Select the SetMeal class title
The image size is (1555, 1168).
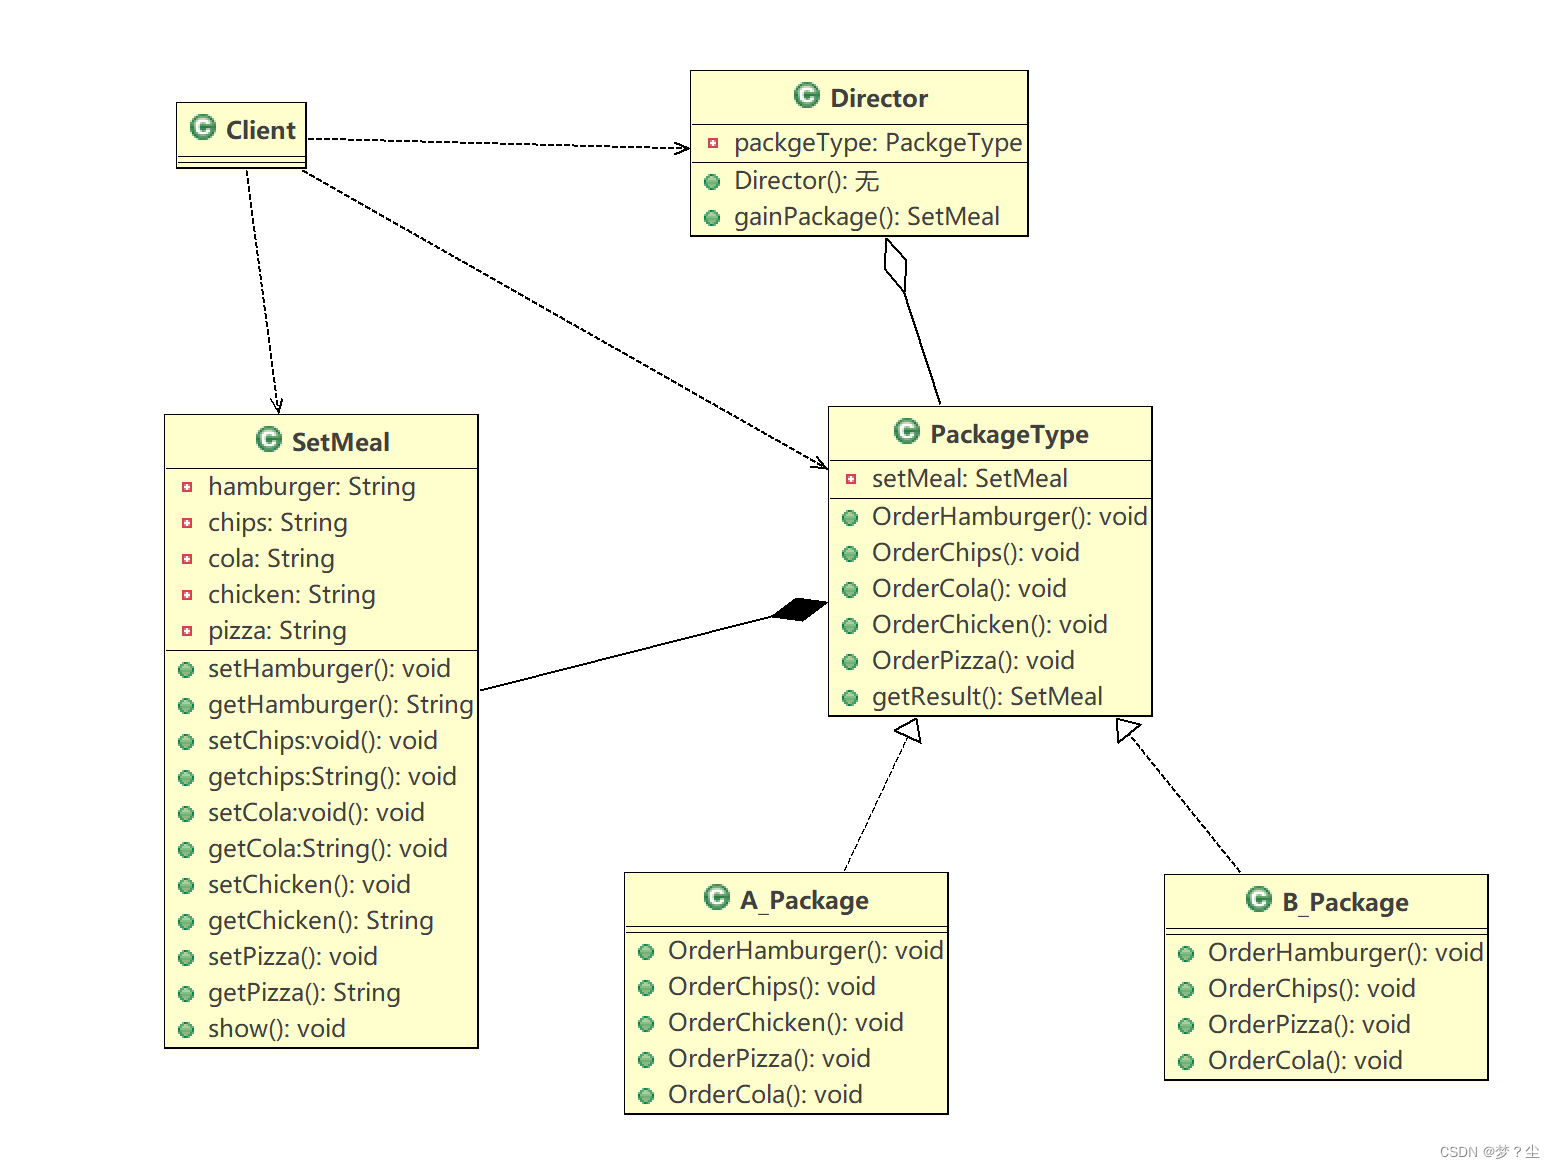pyautogui.click(x=340, y=442)
